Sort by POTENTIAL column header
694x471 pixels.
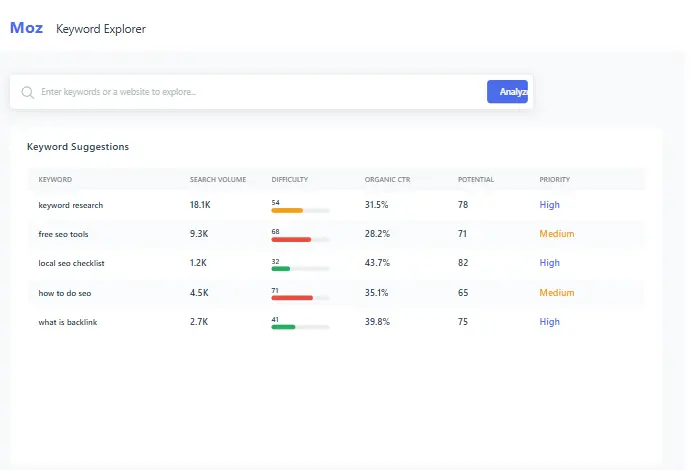[476, 179]
